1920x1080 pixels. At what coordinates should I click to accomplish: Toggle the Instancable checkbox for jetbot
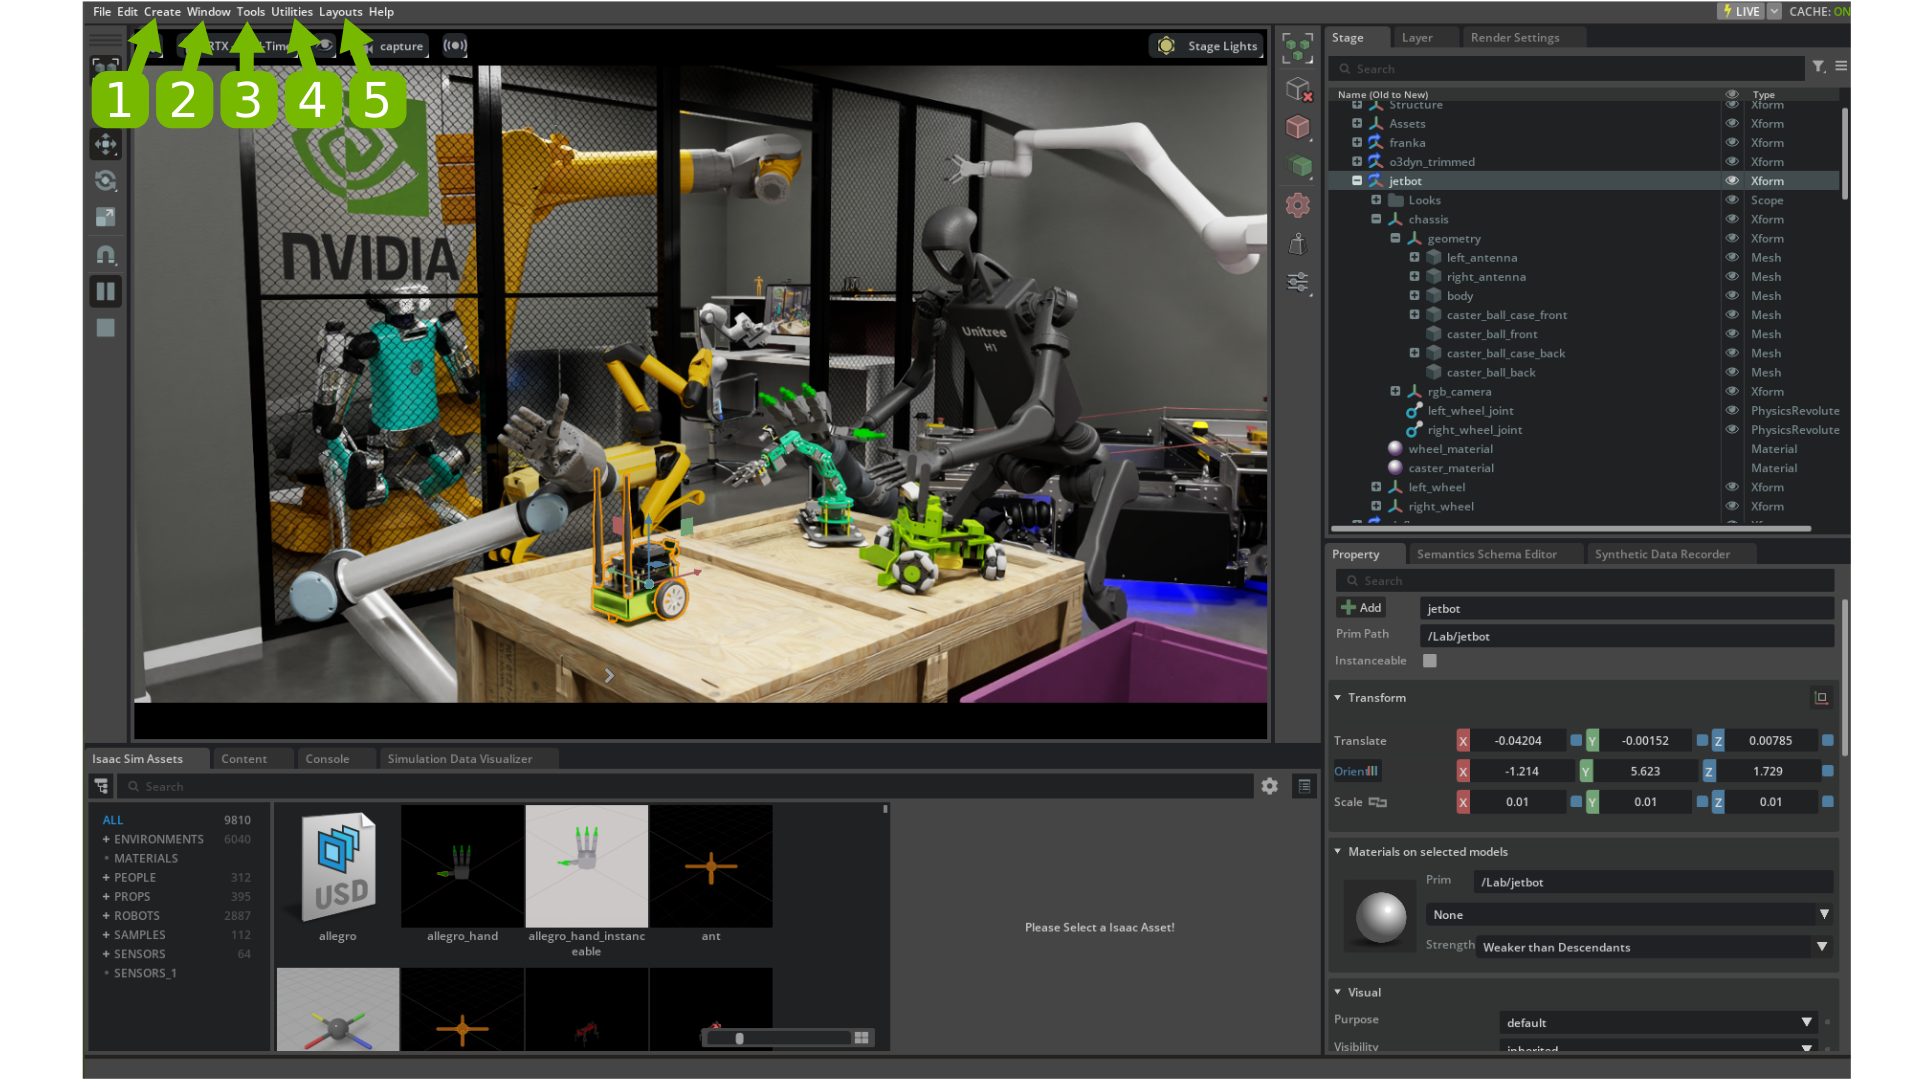coord(1429,661)
